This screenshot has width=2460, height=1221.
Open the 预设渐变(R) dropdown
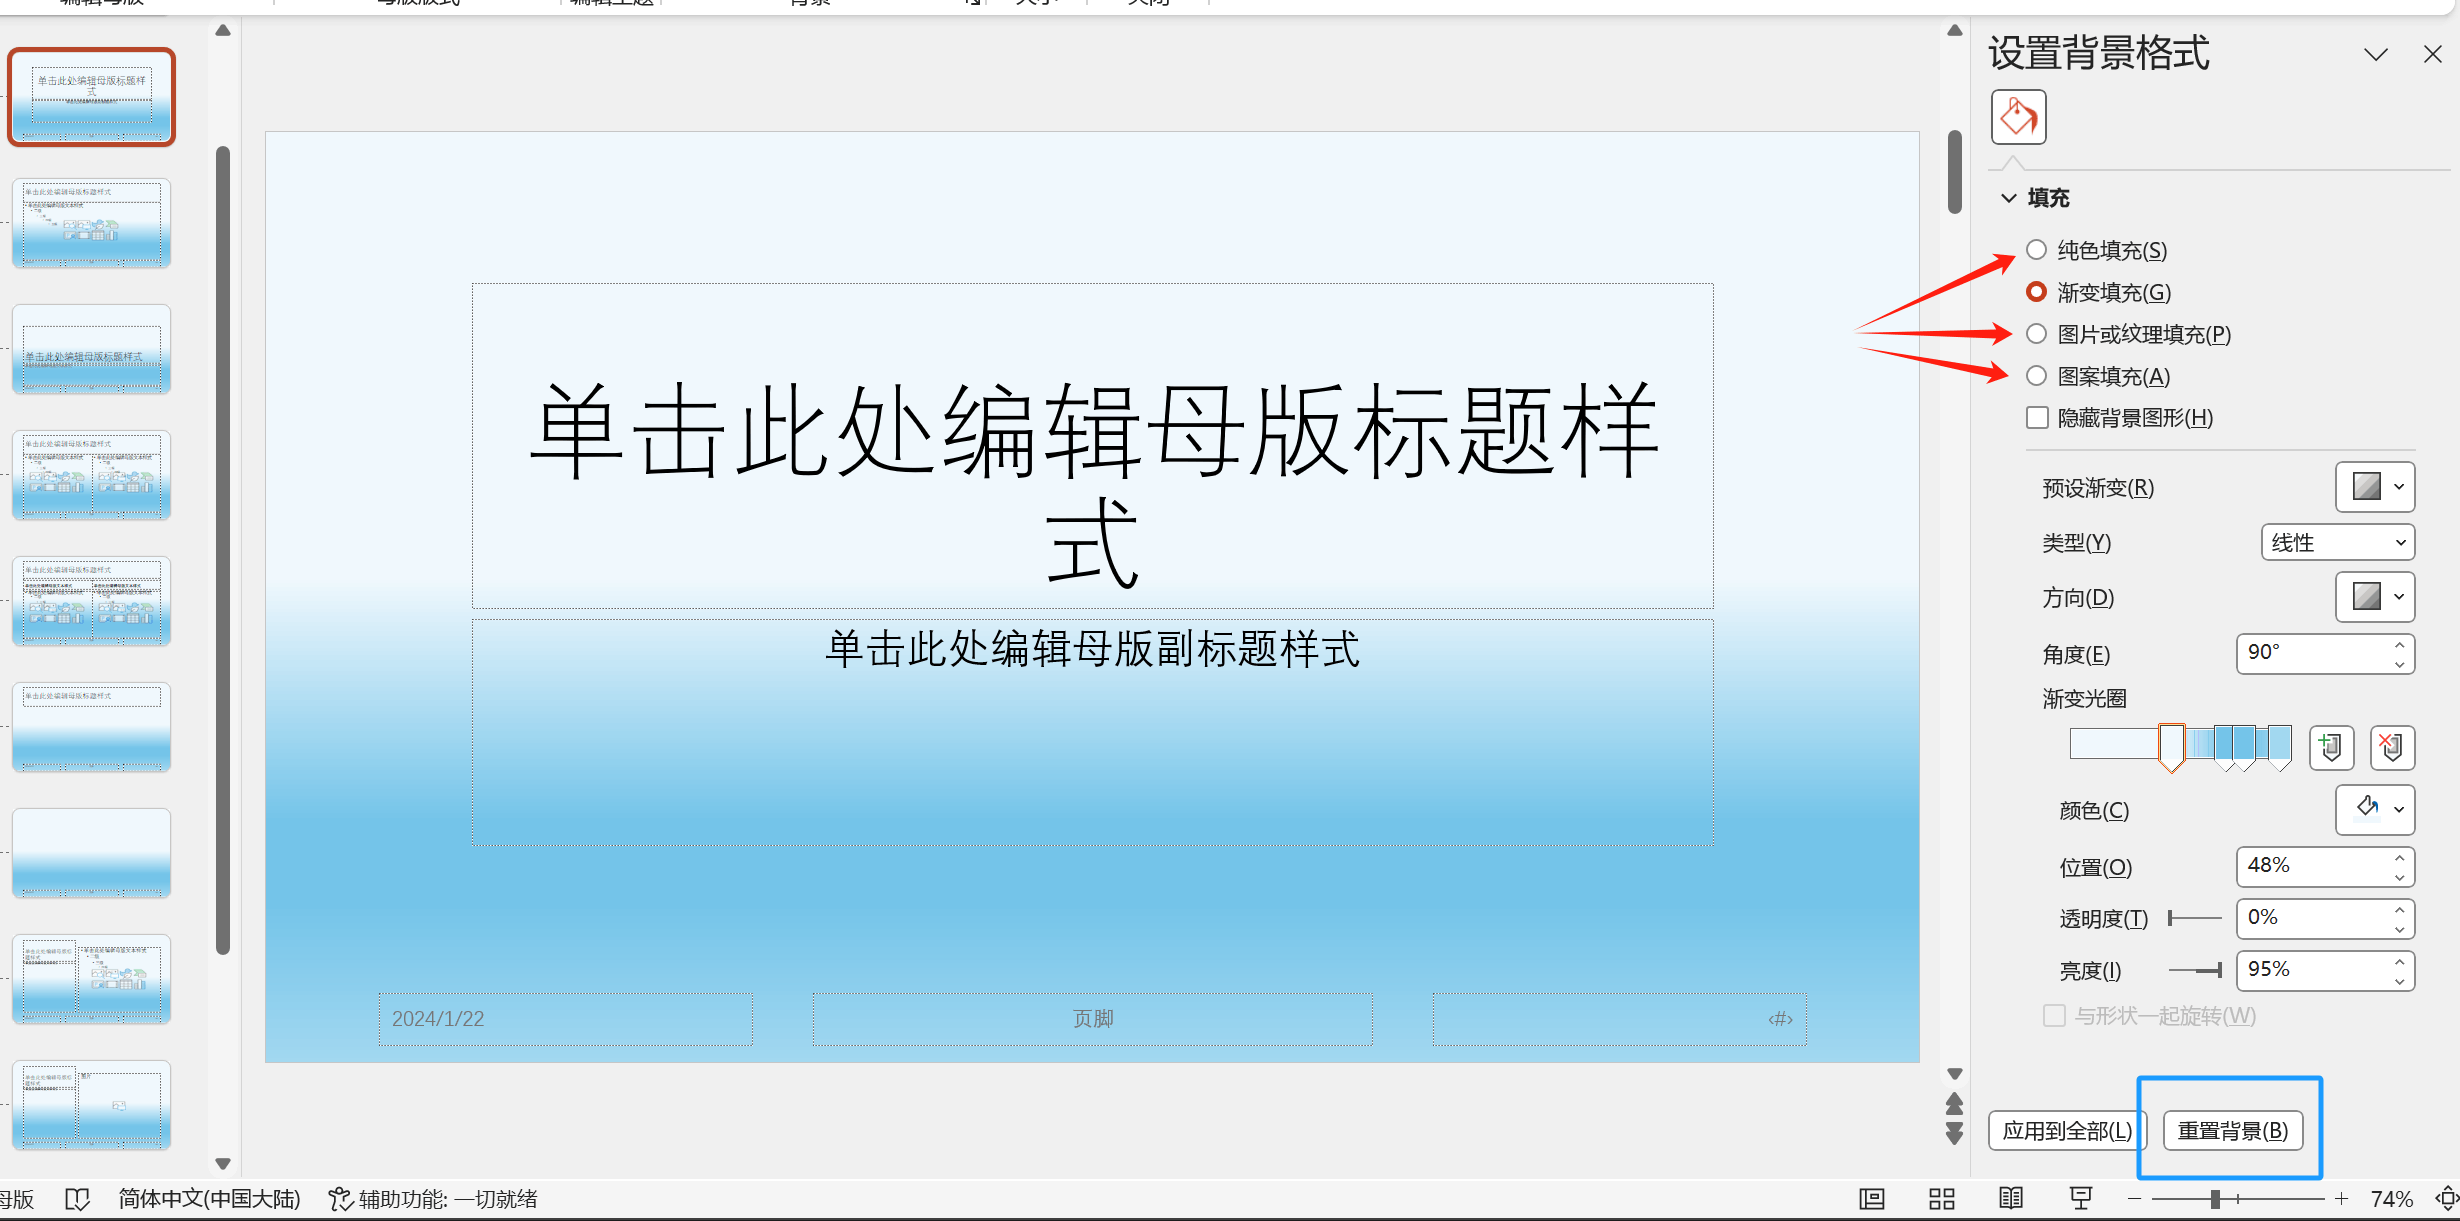[x=2375, y=487]
